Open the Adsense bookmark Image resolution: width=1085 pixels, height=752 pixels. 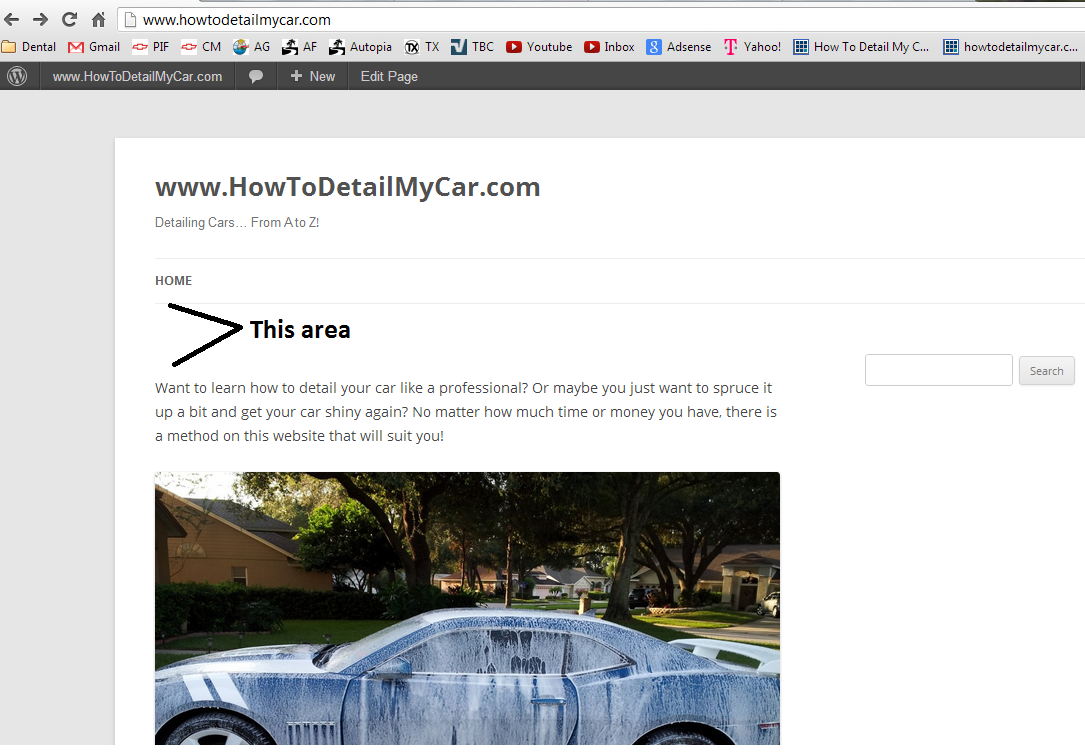coord(679,46)
